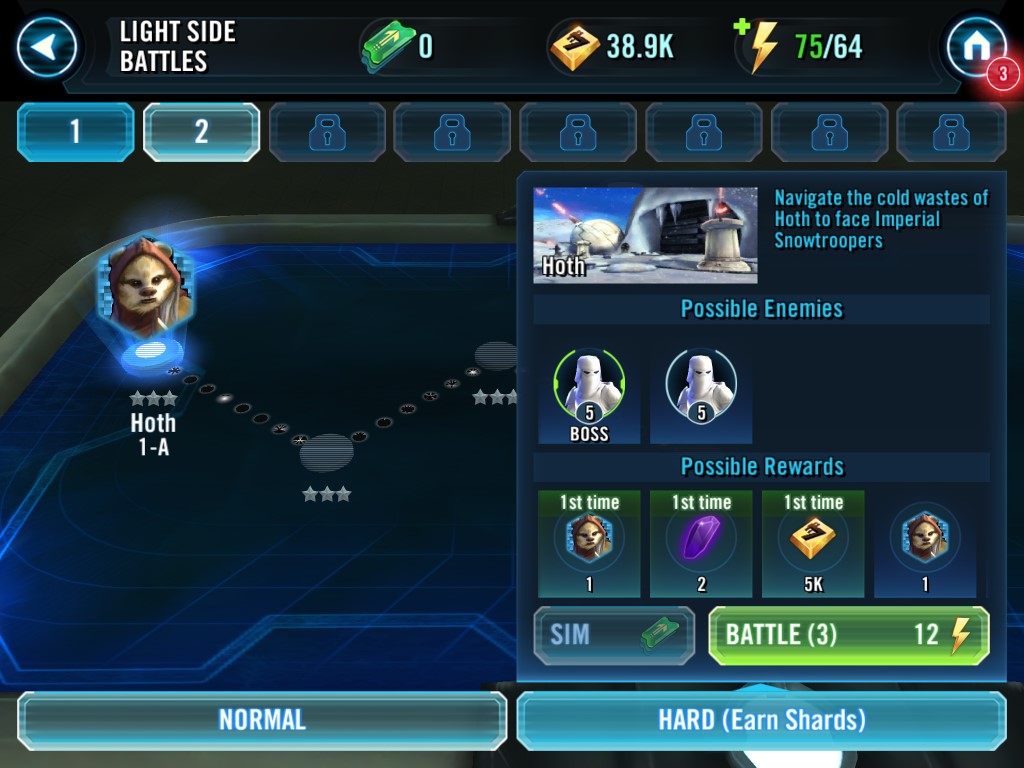Tap the back arrow icon
The image size is (1024, 768).
point(46,47)
